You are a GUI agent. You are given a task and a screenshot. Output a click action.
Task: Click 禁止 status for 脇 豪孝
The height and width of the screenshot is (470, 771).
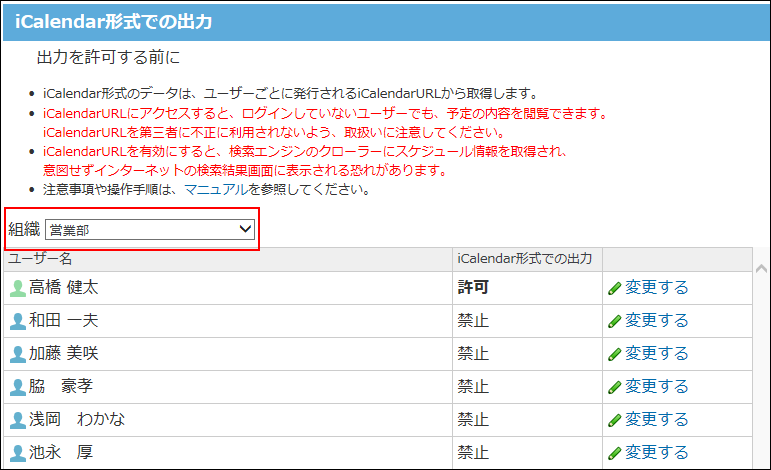(473, 386)
